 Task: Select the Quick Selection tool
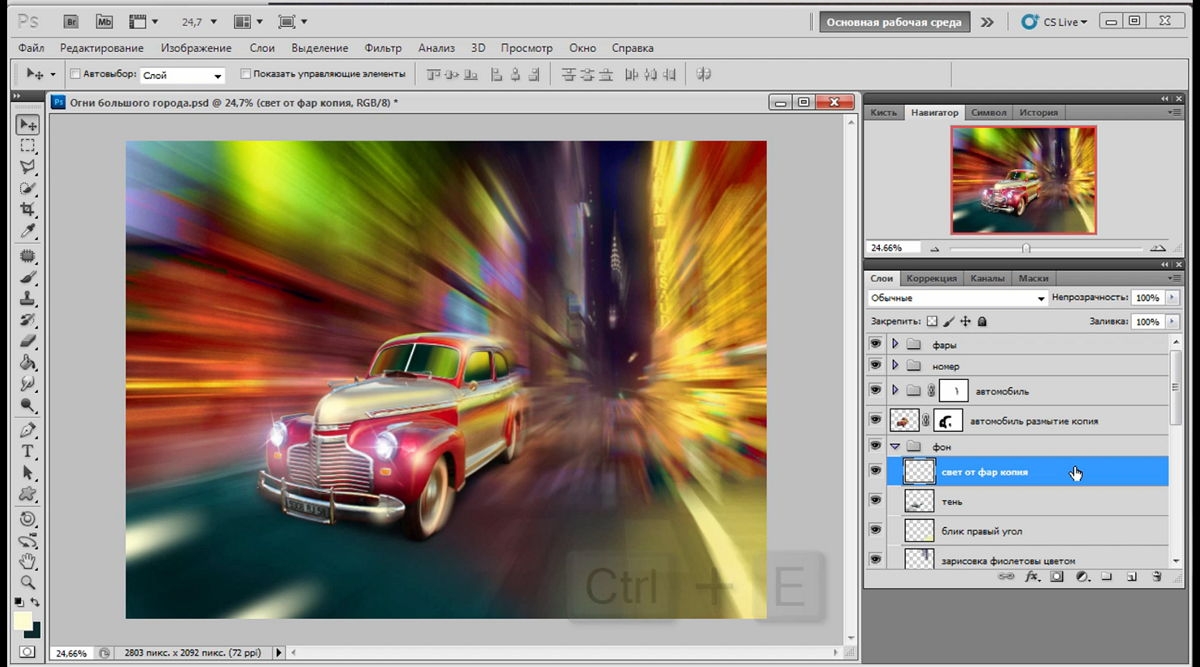pyautogui.click(x=28, y=188)
